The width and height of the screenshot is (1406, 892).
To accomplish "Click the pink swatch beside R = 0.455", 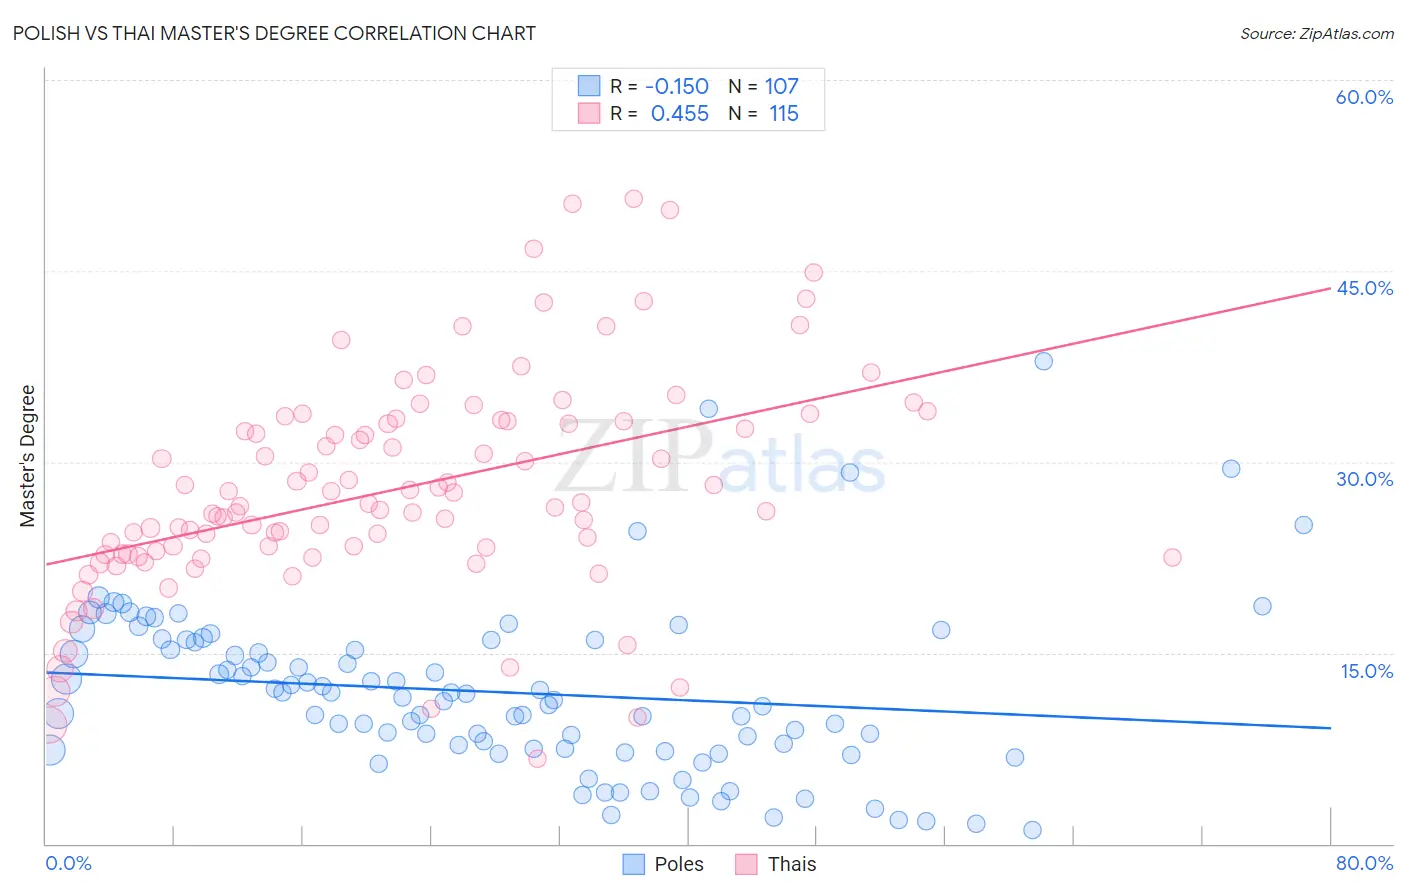I will click(589, 113).
